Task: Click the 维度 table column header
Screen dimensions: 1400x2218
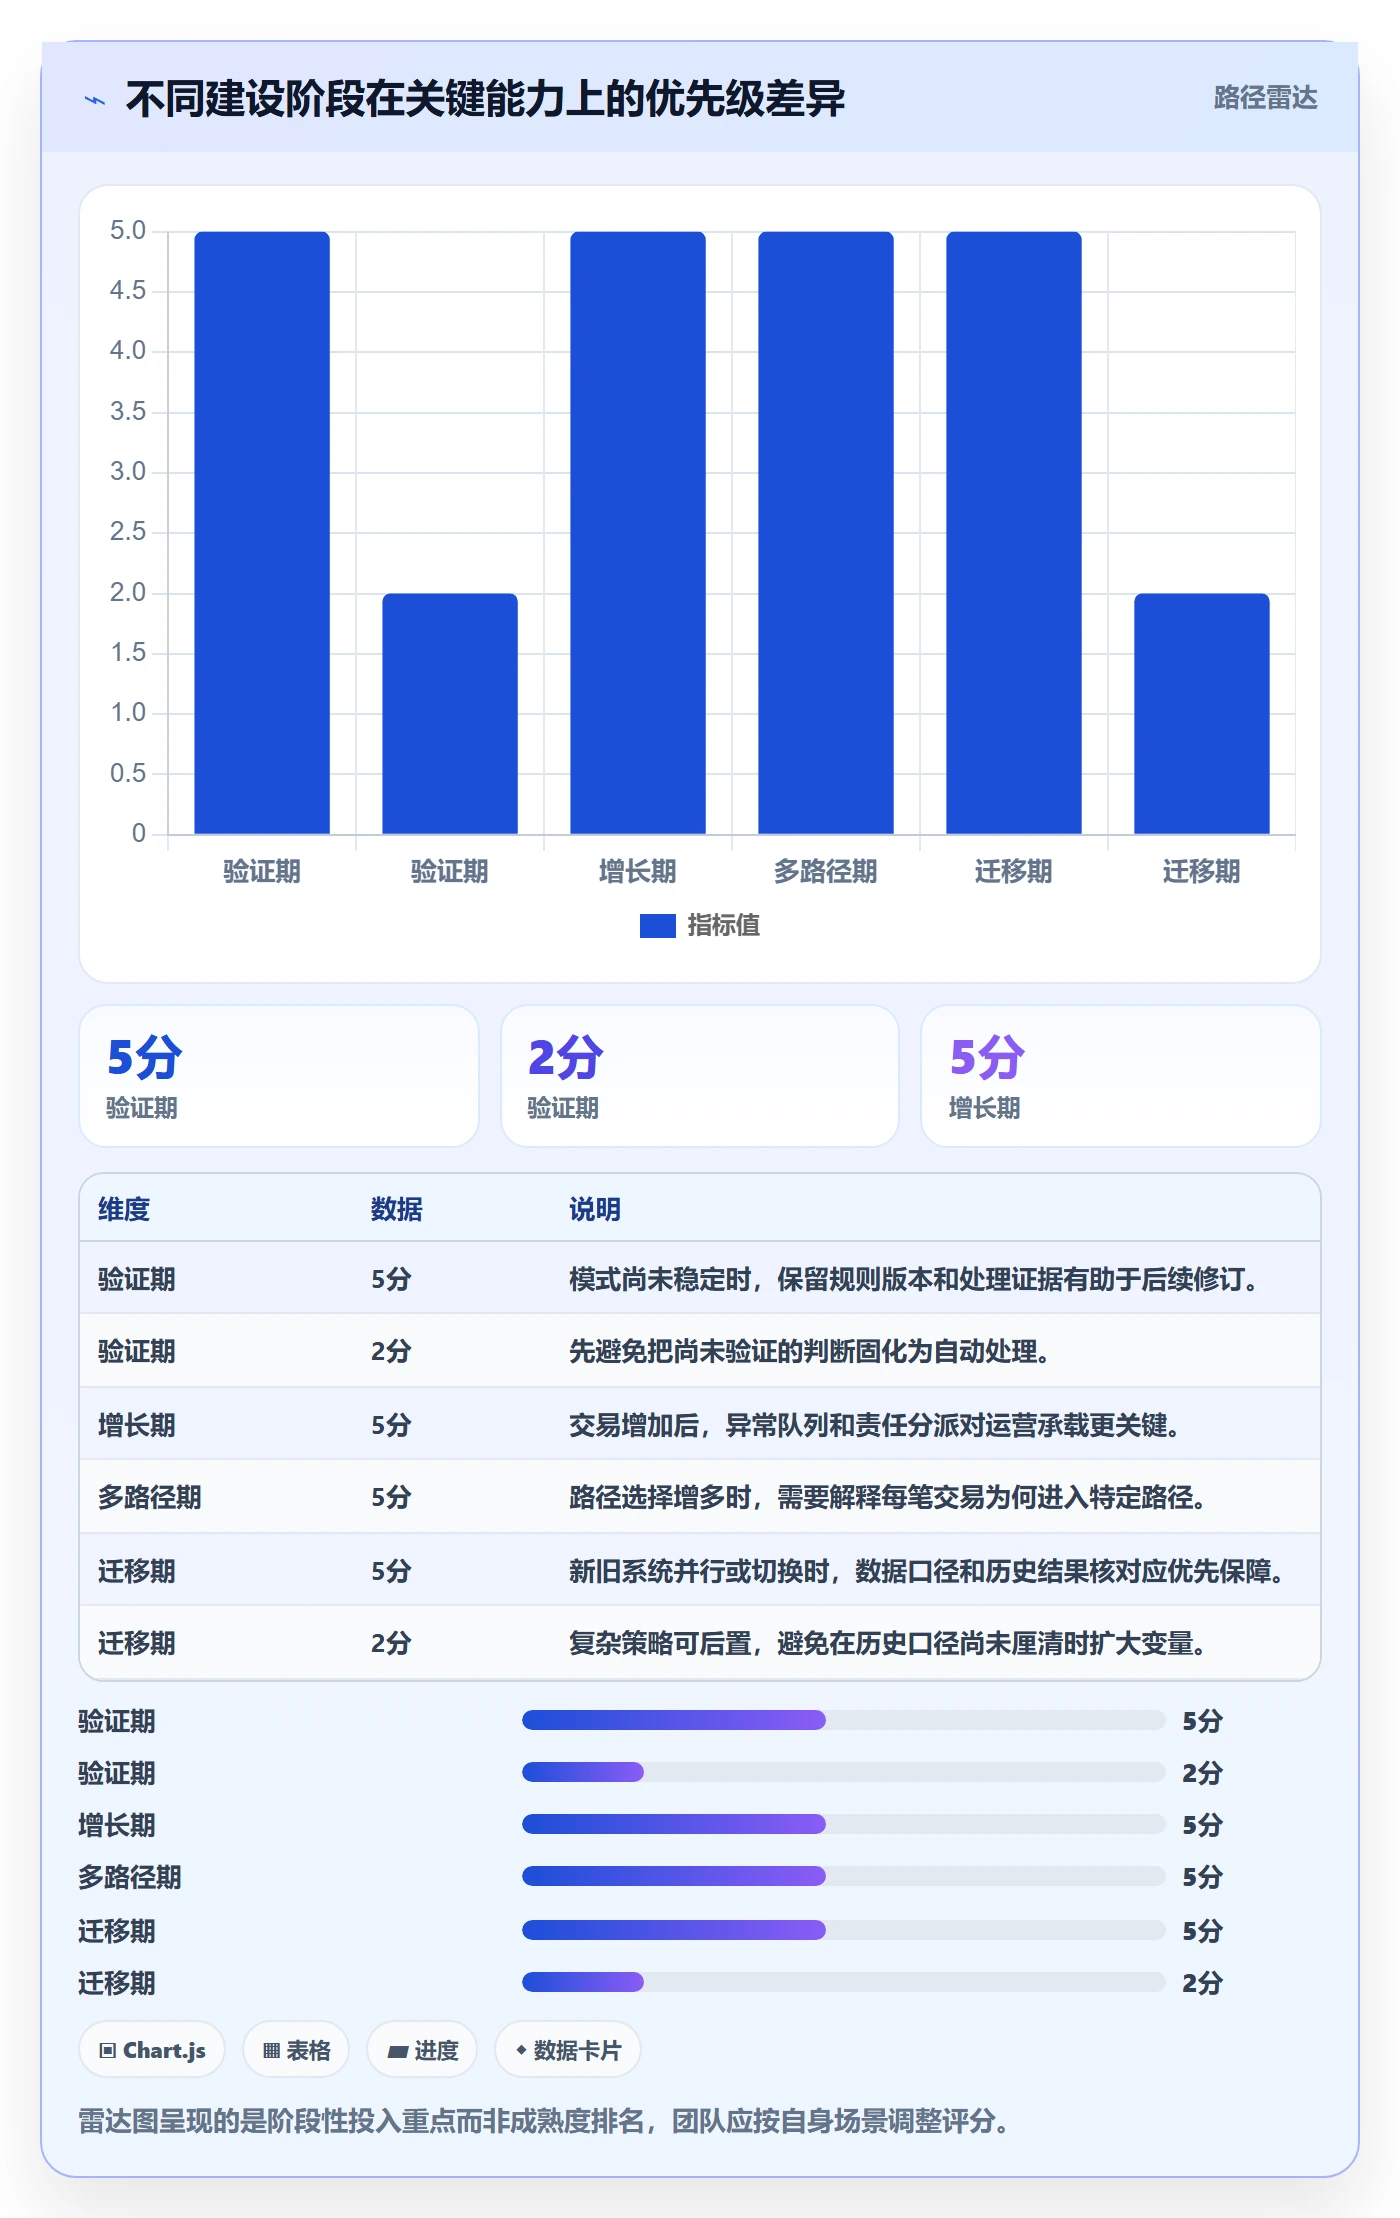Action: point(124,1210)
